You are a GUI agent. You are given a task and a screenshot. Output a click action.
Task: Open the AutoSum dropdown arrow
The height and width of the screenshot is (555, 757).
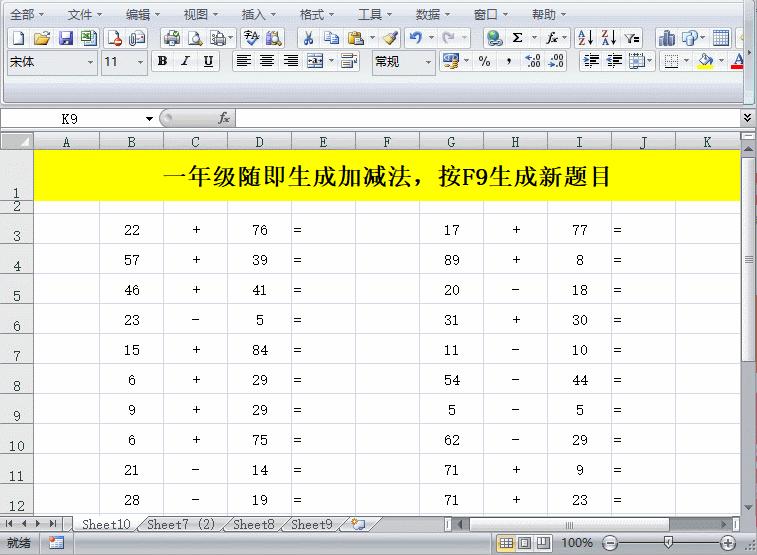click(534, 38)
